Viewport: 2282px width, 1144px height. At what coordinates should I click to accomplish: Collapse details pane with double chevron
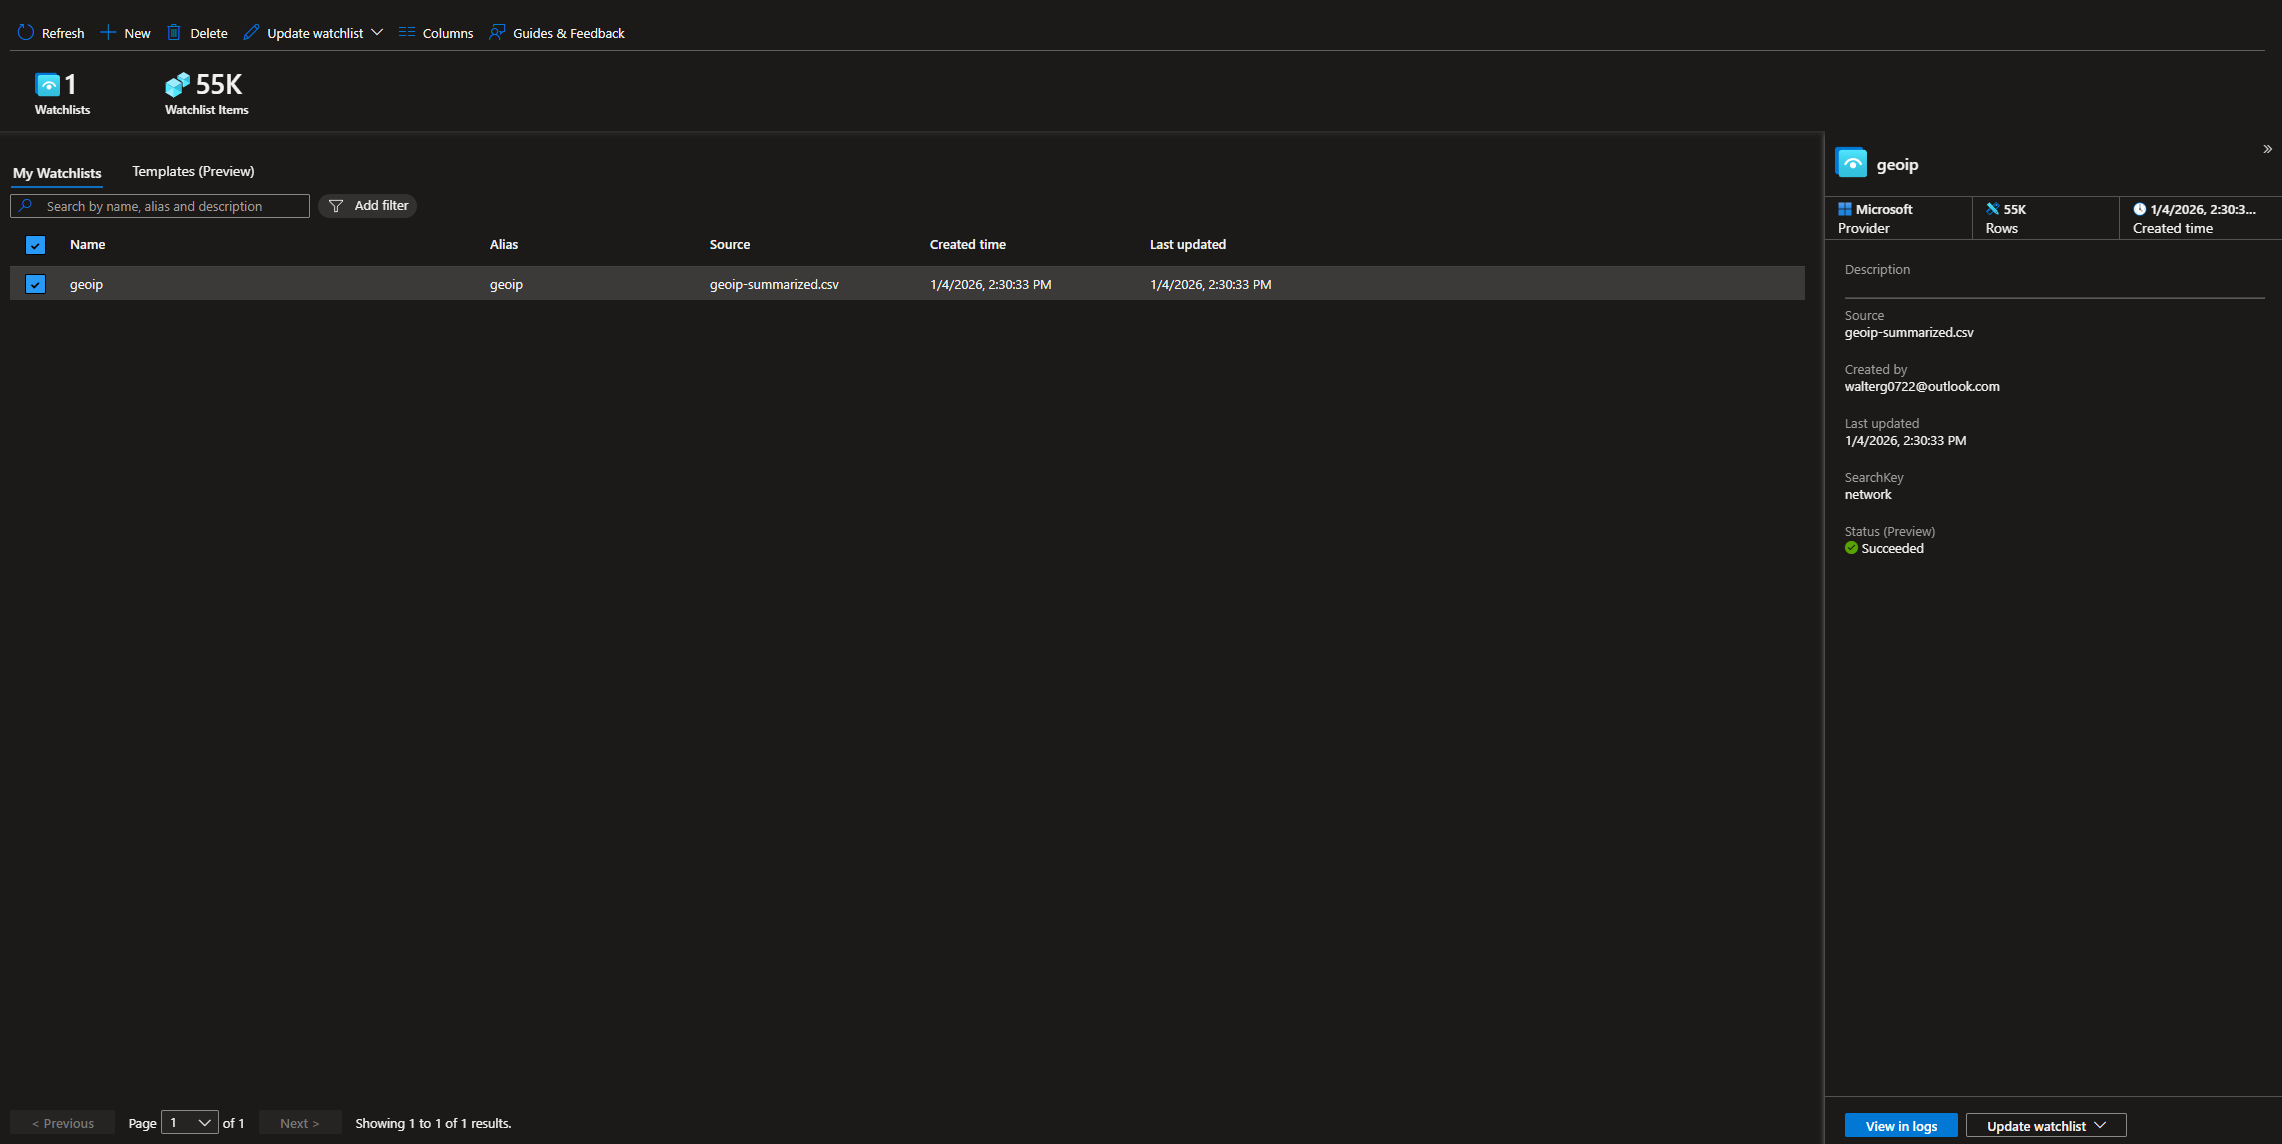click(2267, 149)
